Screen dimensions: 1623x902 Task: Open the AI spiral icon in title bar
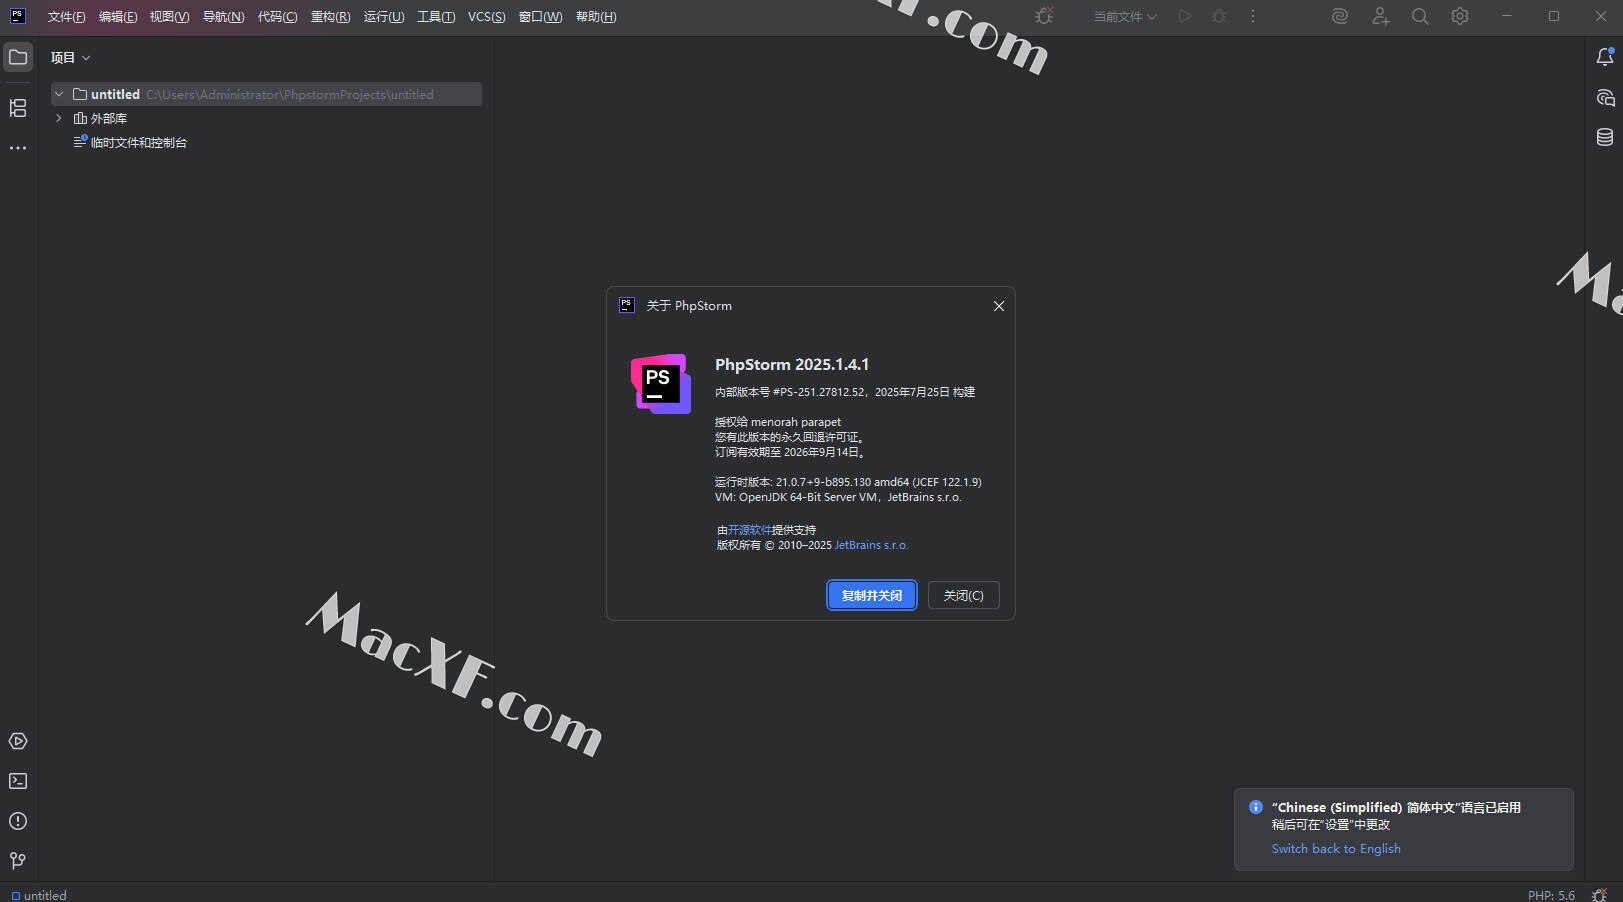pos(1340,16)
